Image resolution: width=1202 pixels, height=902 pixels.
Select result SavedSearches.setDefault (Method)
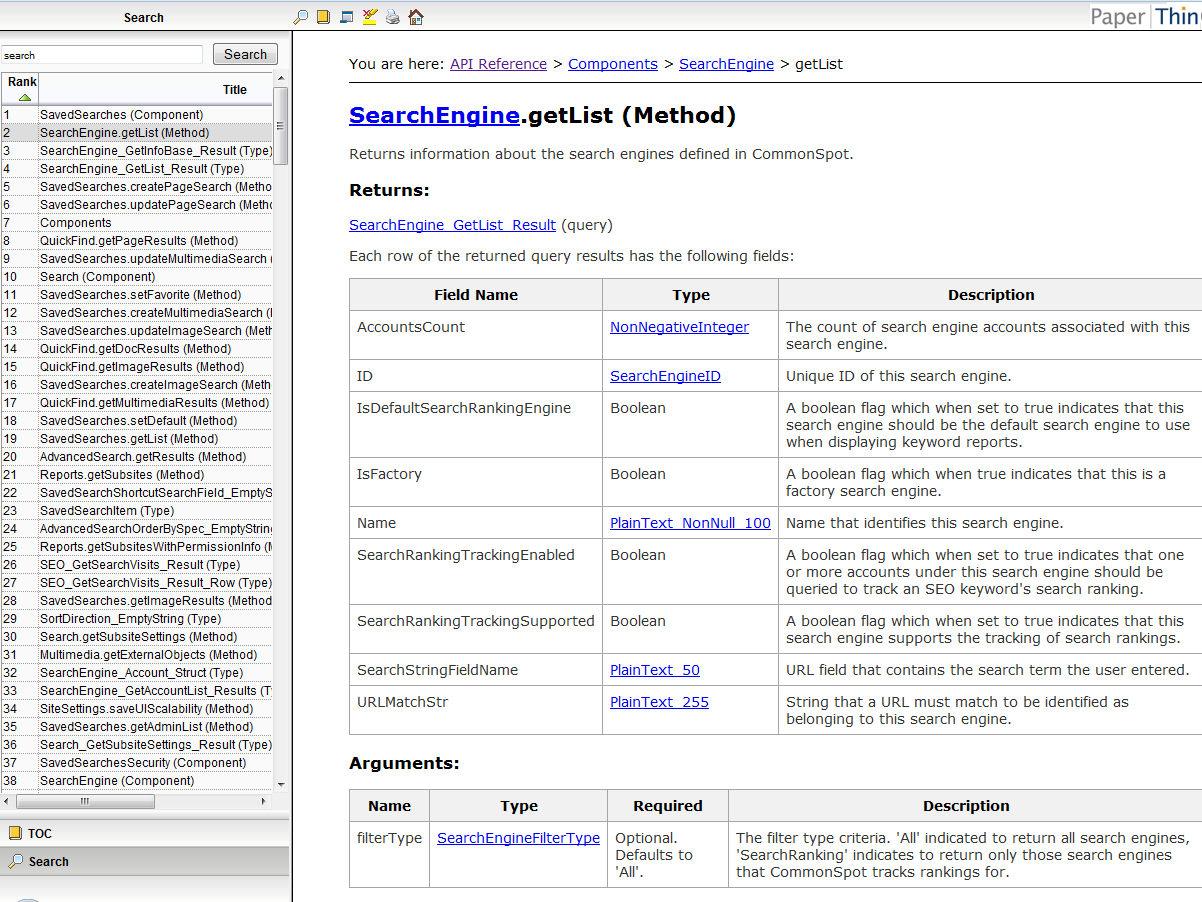point(136,421)
